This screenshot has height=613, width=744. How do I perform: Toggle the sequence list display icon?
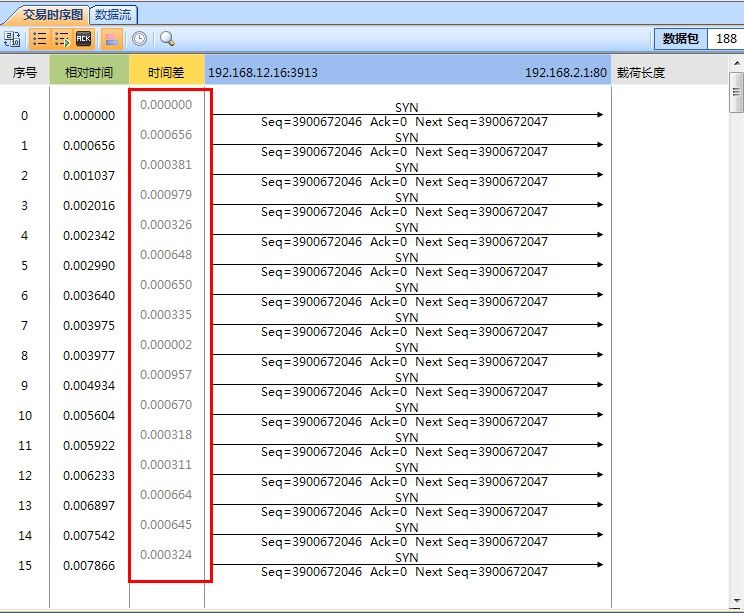[x=40, y=39]
